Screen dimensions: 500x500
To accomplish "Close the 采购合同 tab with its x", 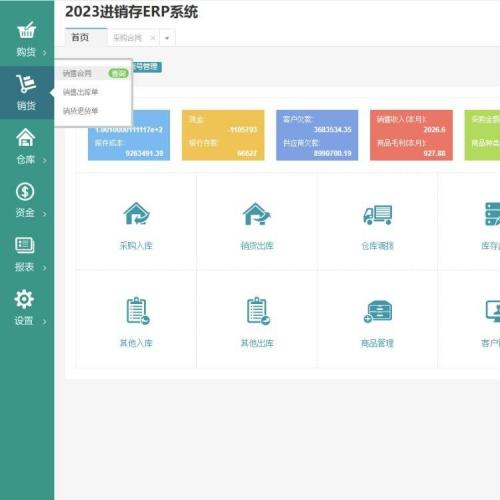I will pos(153,38).
